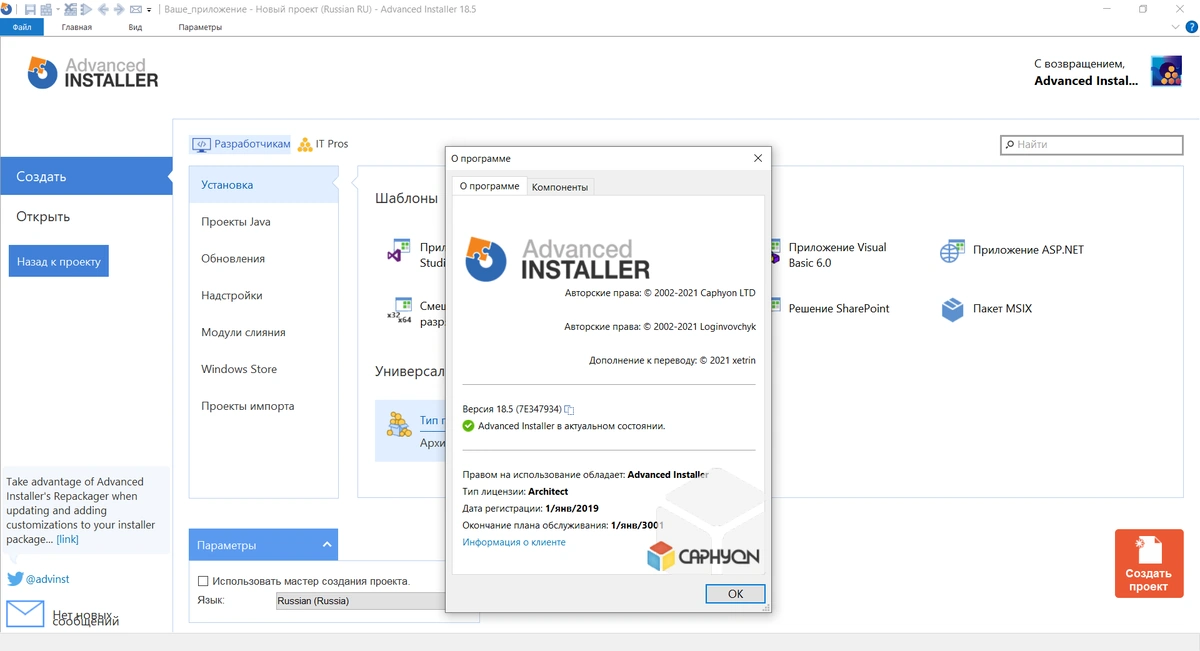Select О программе tab in About dialog
Screen dimensions: 1200x651
point(488,186)
